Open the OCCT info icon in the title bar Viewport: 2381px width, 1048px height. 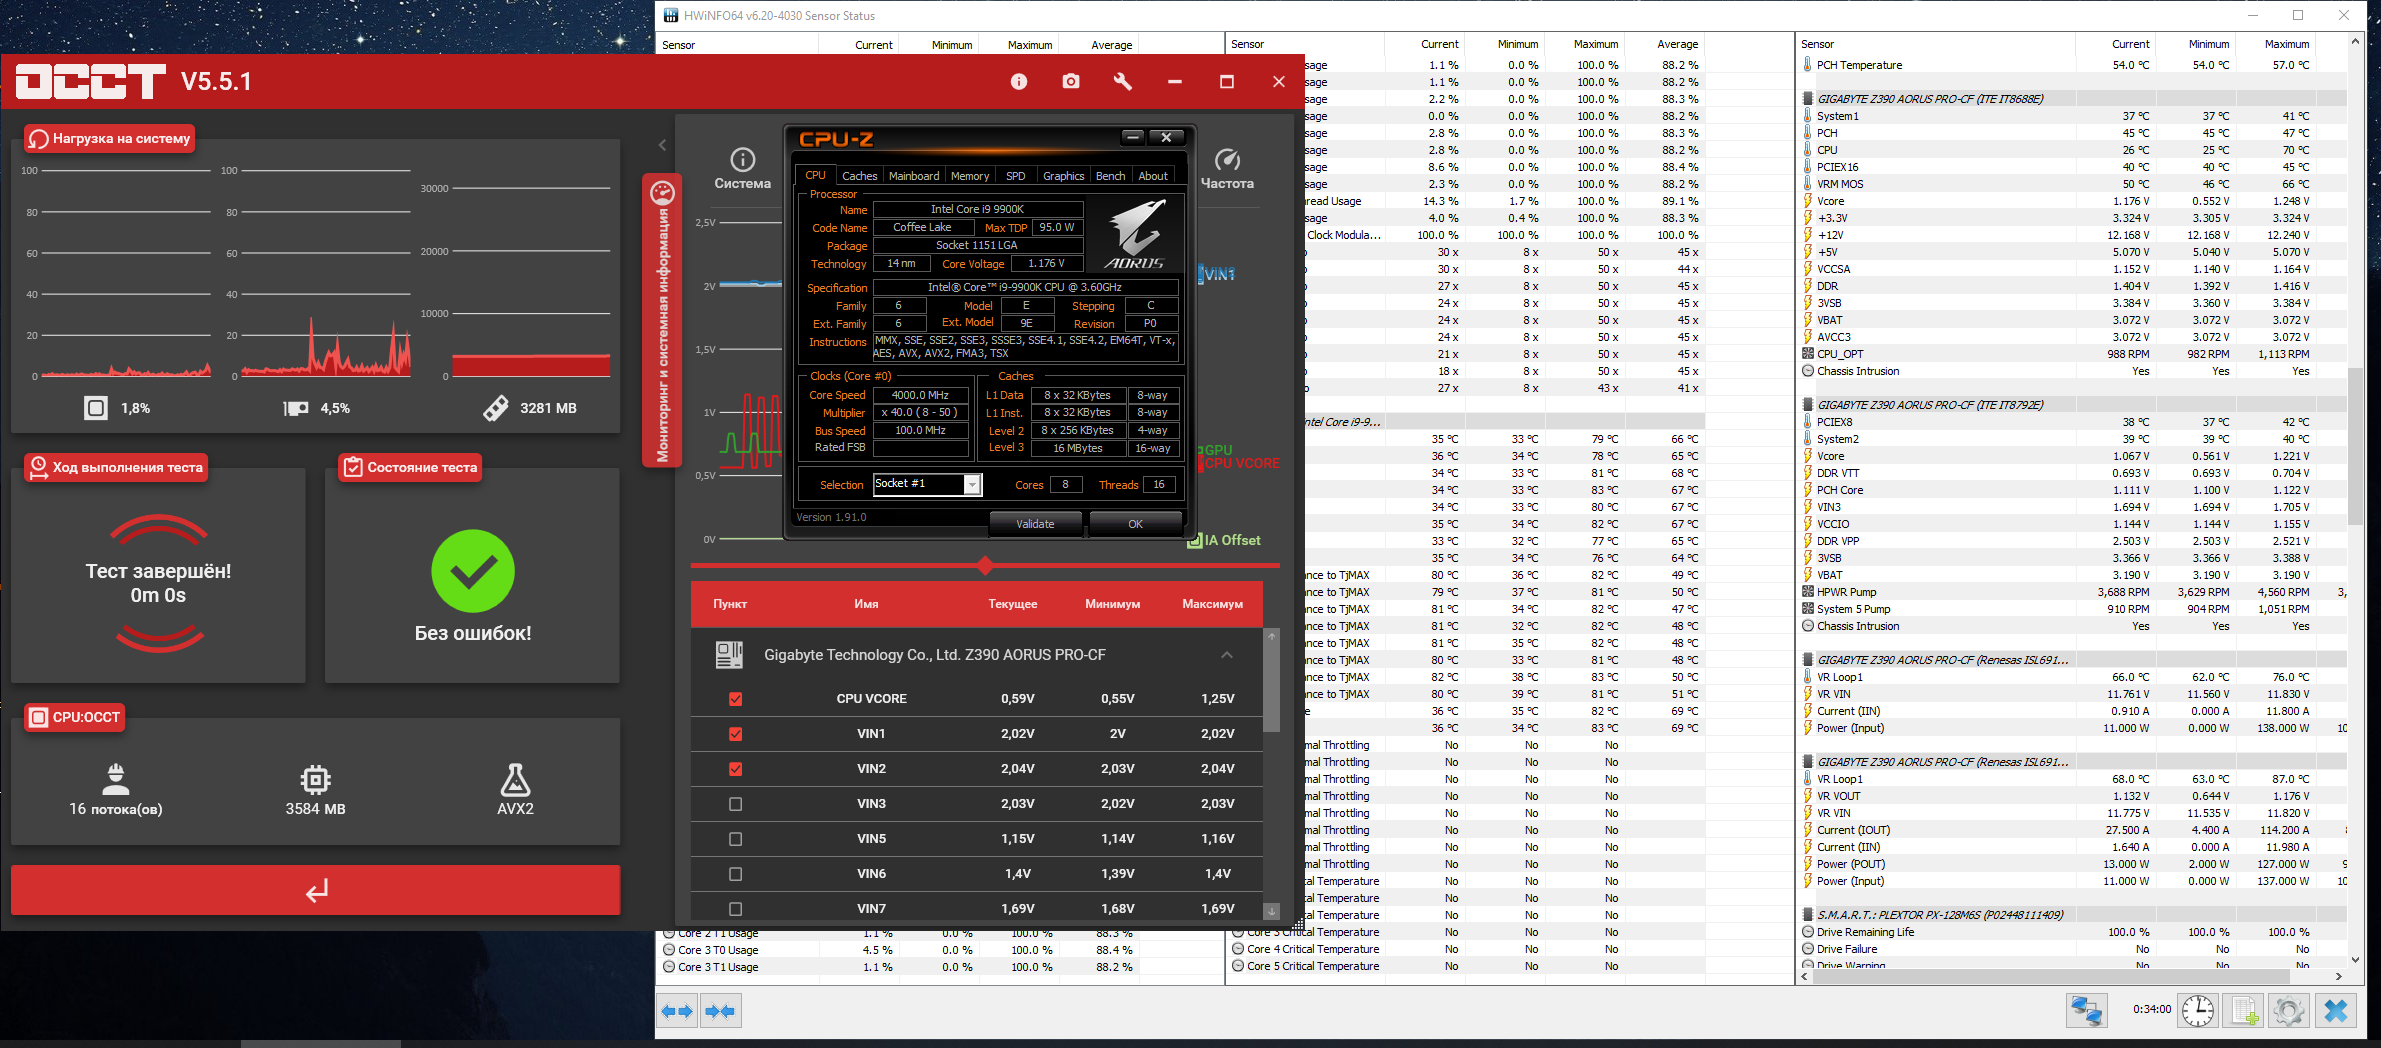(x=1018, y=82)
